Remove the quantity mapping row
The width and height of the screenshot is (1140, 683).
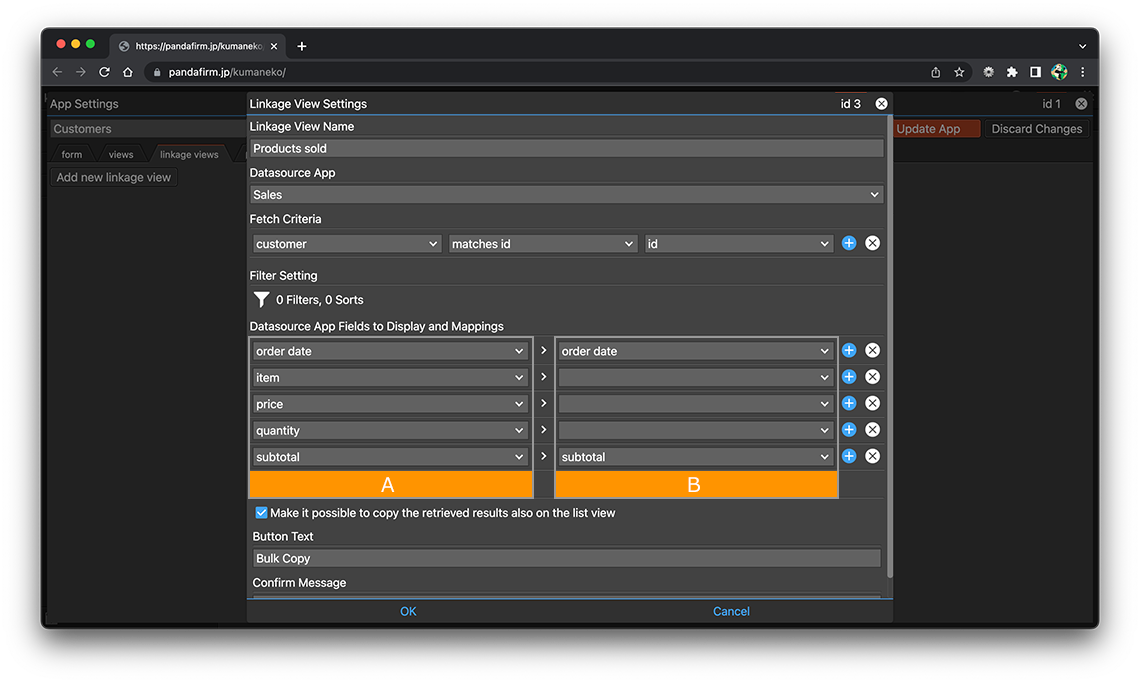point(872,430)
